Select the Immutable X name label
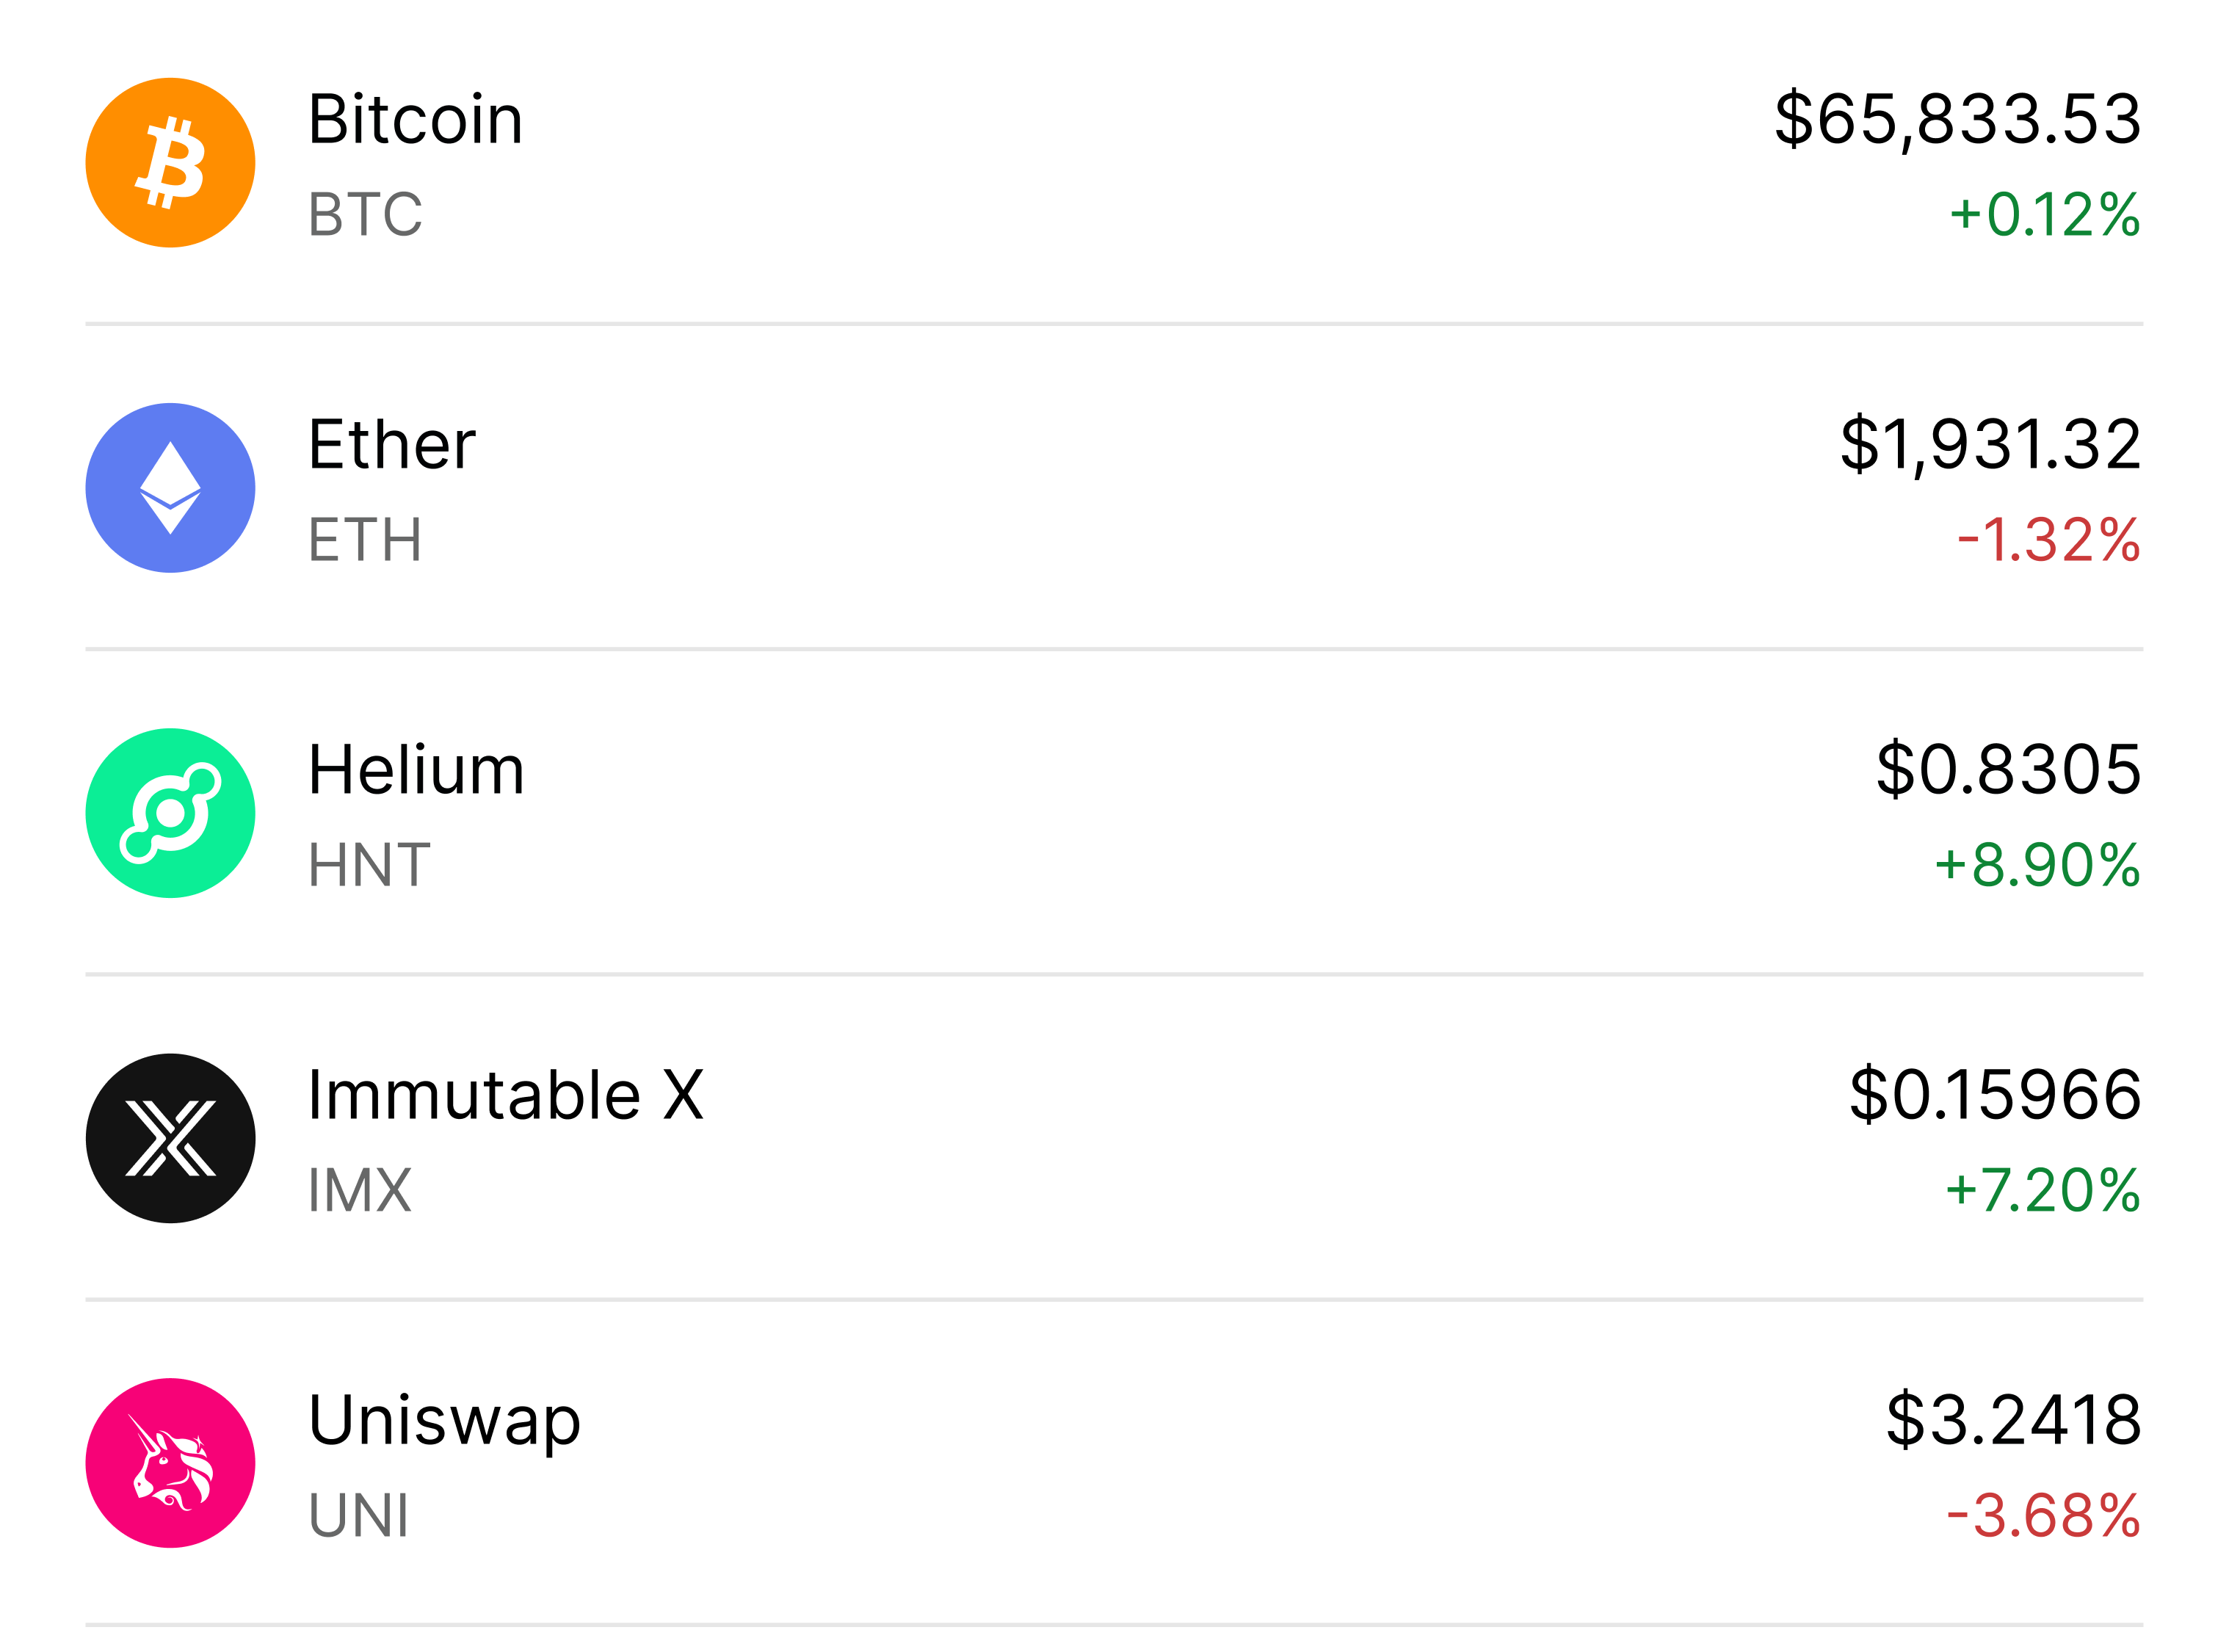Viewport: 2229px width, 1652px height. pyautogui.click(x=506, y=1095)
